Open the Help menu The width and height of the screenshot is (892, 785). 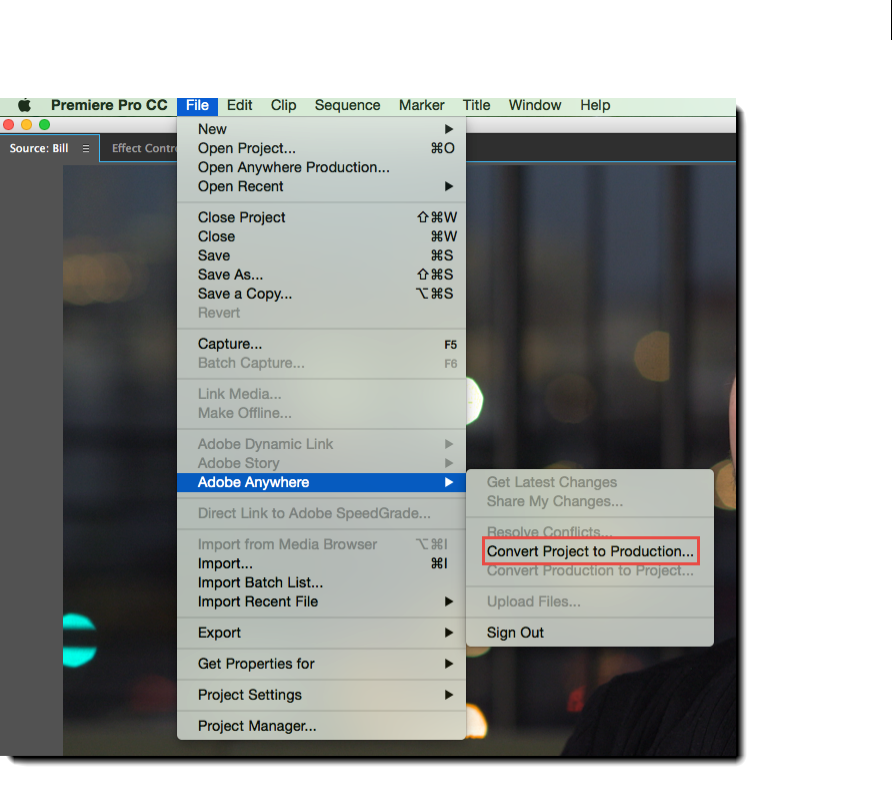click(595, 105)
